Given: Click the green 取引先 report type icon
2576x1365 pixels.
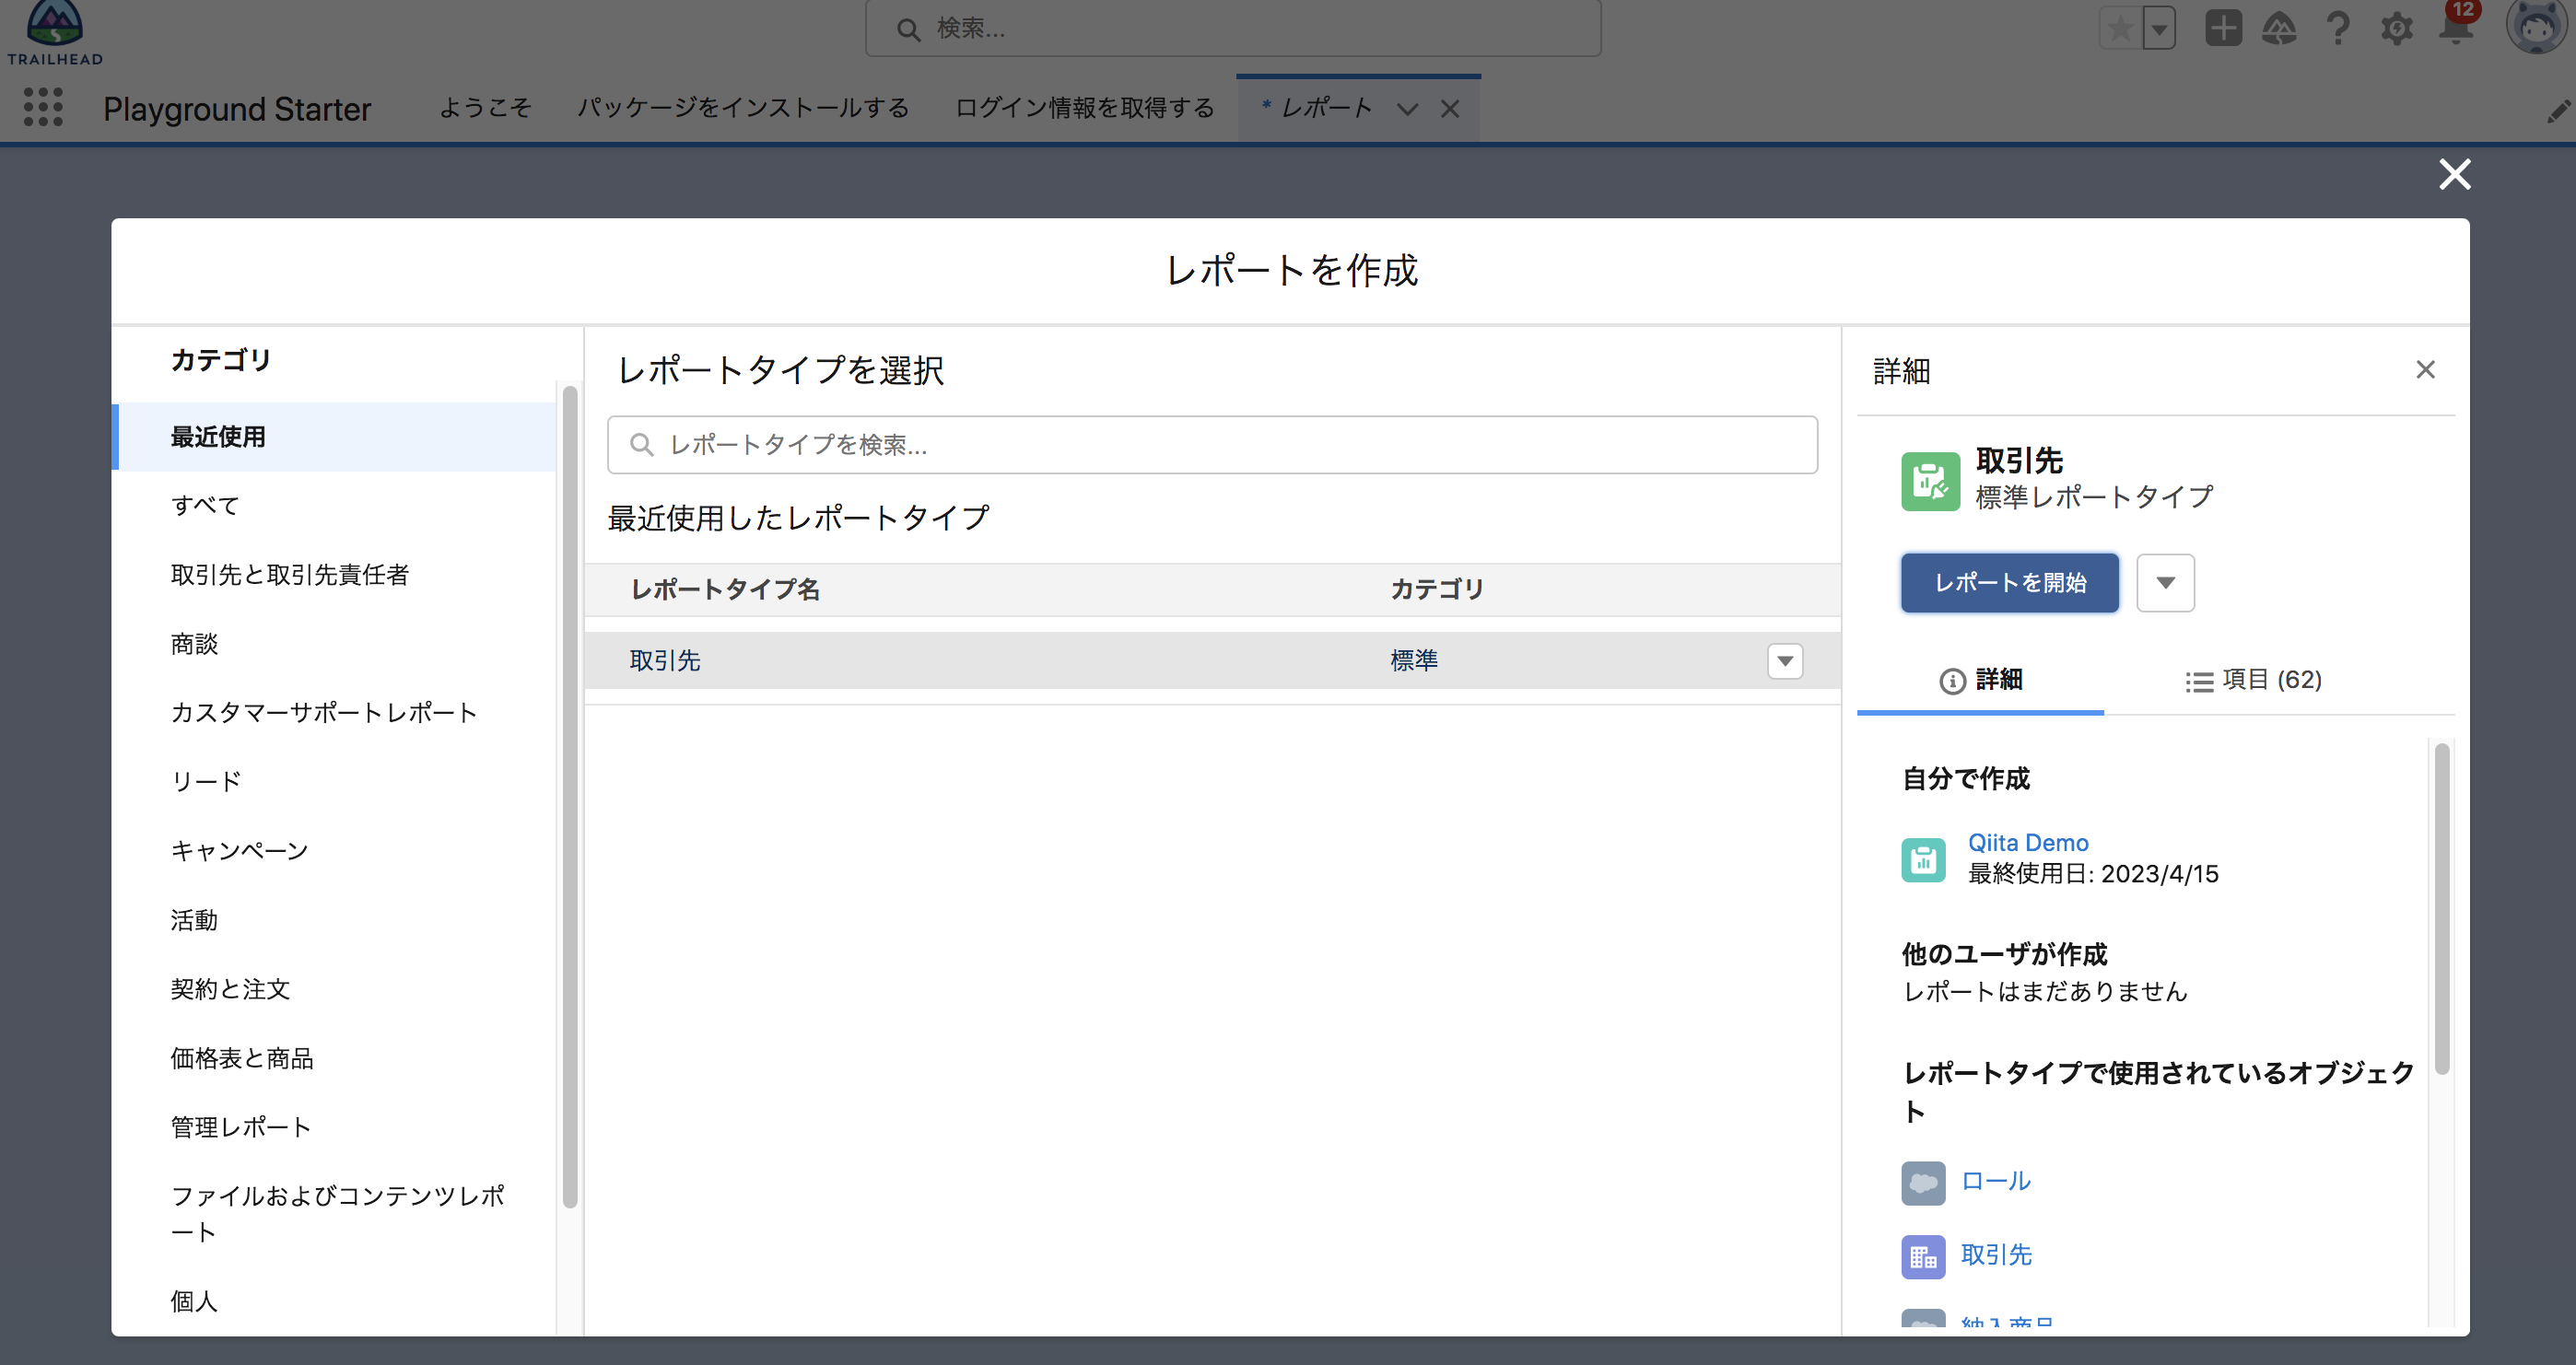Looking at the screenshot, I should click(1930, 482).
